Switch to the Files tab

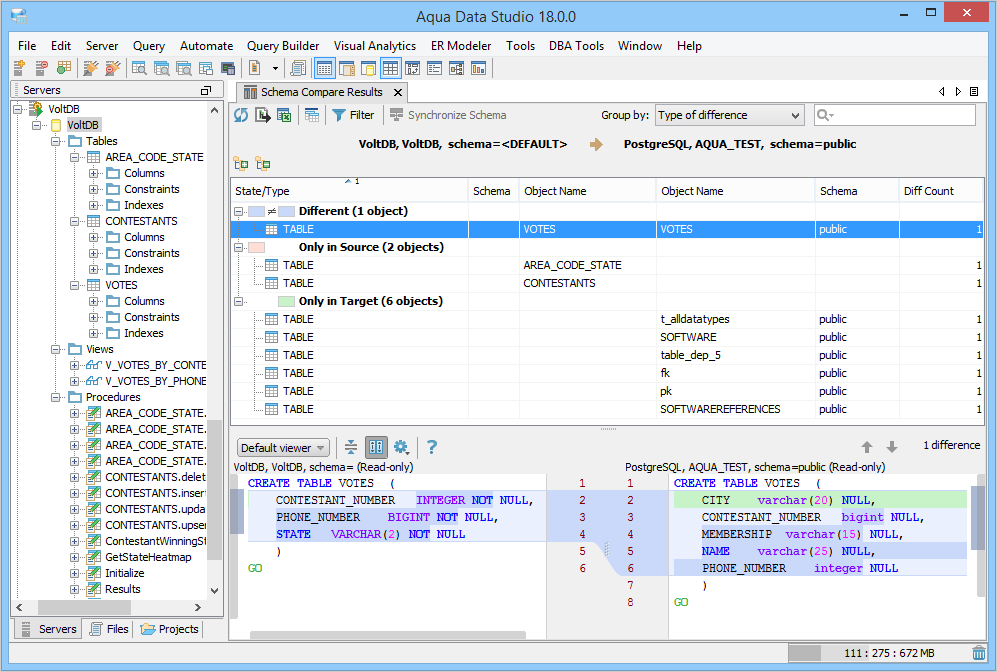pos(110,629)
